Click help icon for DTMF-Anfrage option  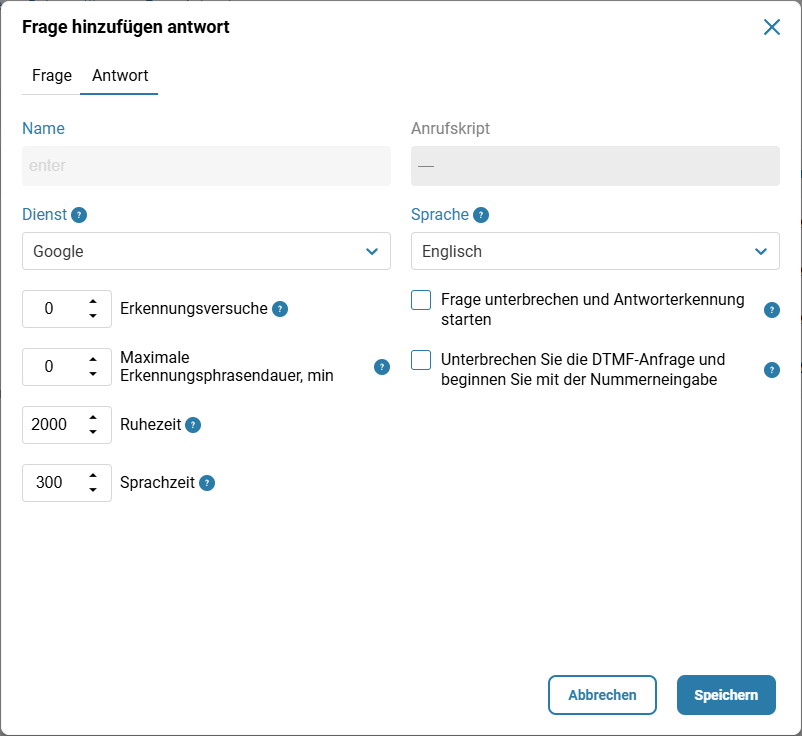coord(772,370)
